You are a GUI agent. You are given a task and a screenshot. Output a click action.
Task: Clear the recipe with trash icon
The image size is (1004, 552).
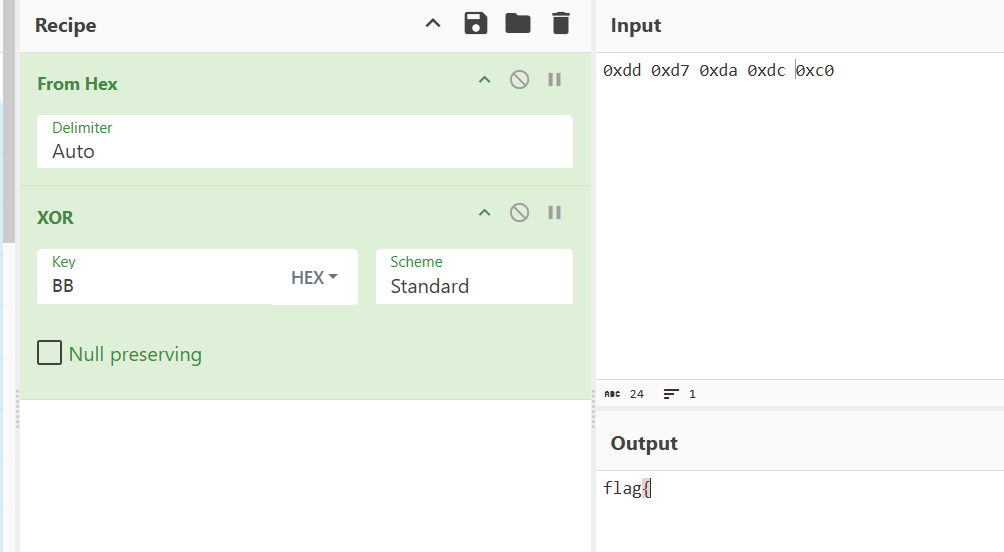561,24
